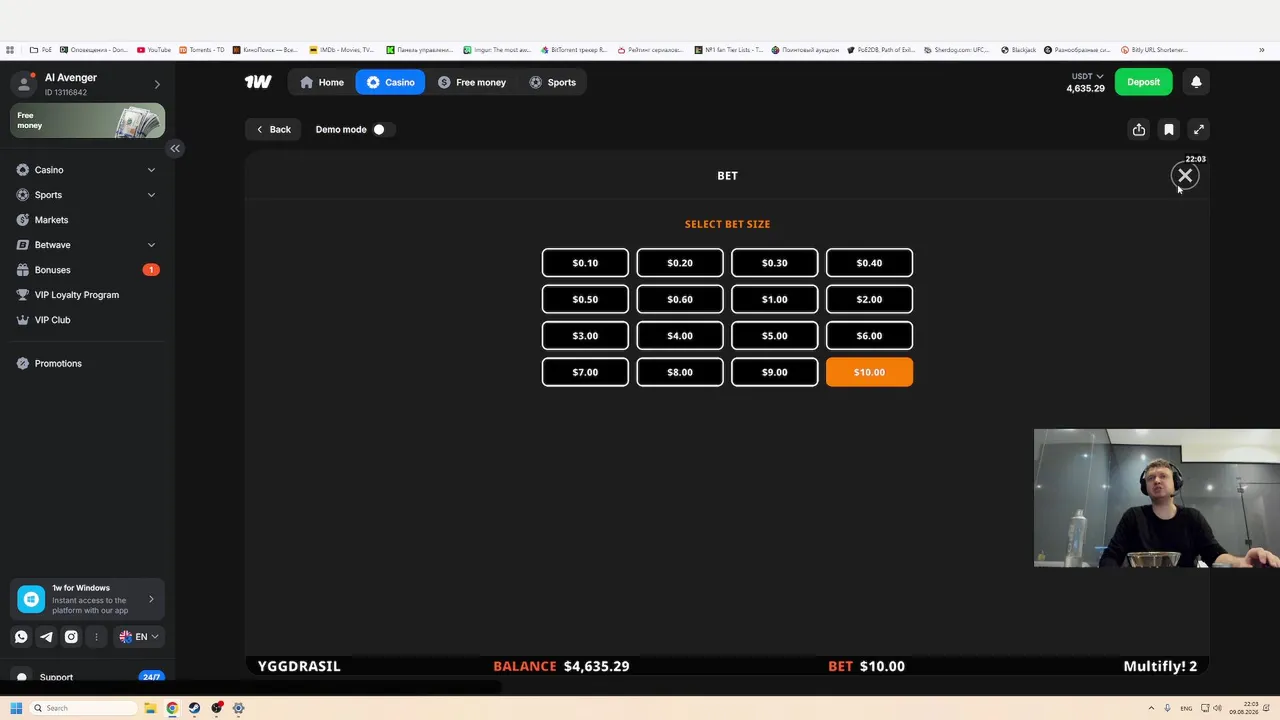Close the bet size panel
The image size is (1280, 720).
click(1185, 176)
